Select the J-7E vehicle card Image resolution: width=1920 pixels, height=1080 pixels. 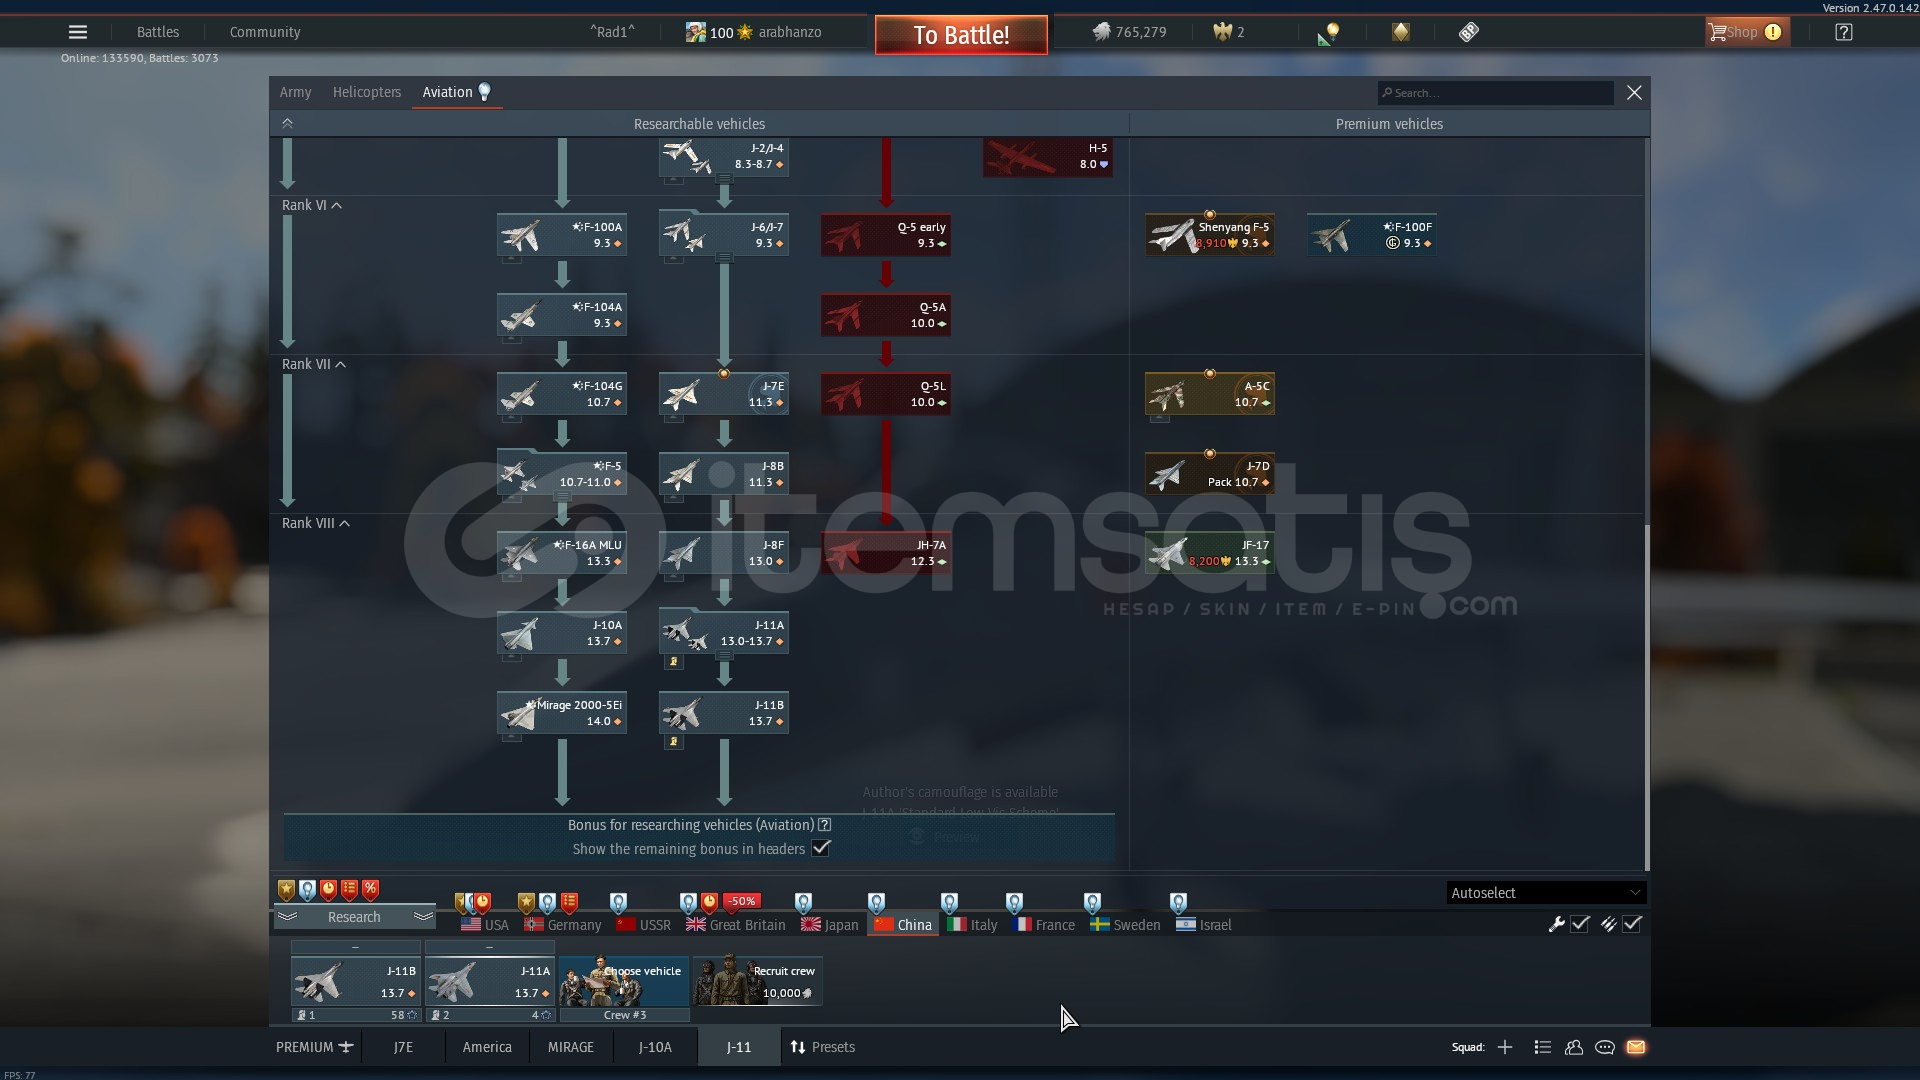click(724, 394)
